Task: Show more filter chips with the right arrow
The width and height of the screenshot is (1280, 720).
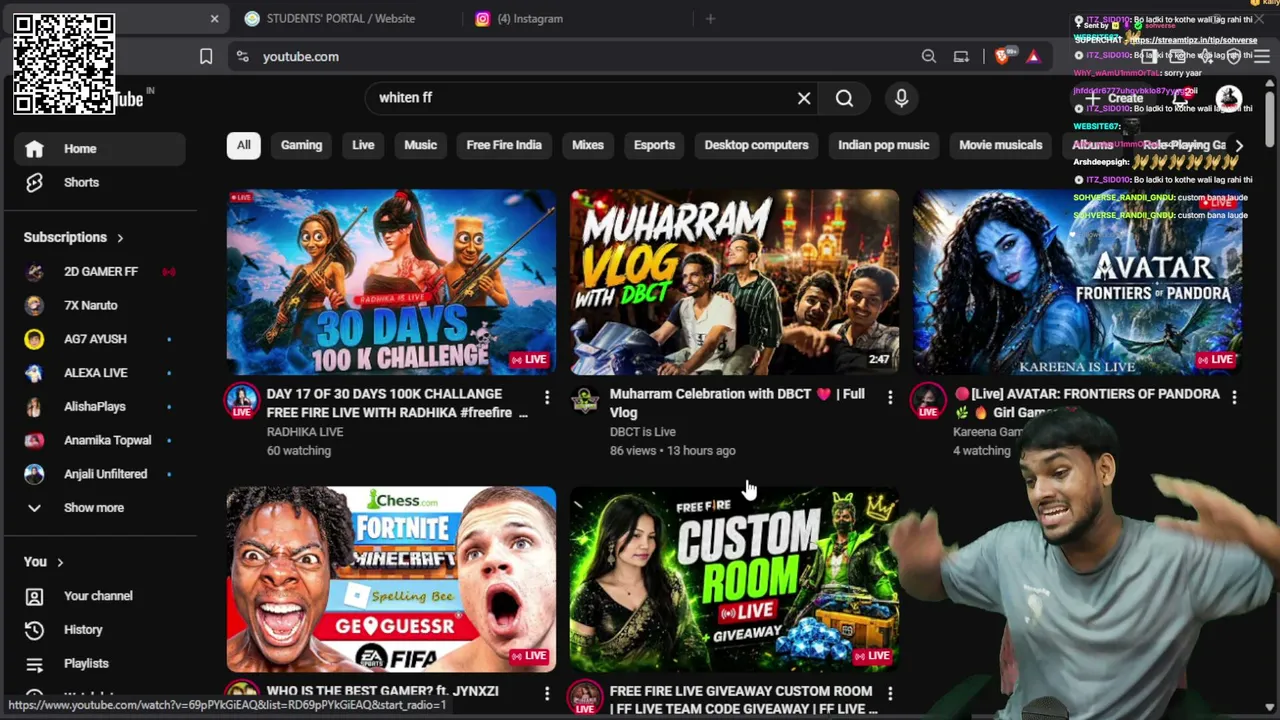Action: tap(1239, 145)
